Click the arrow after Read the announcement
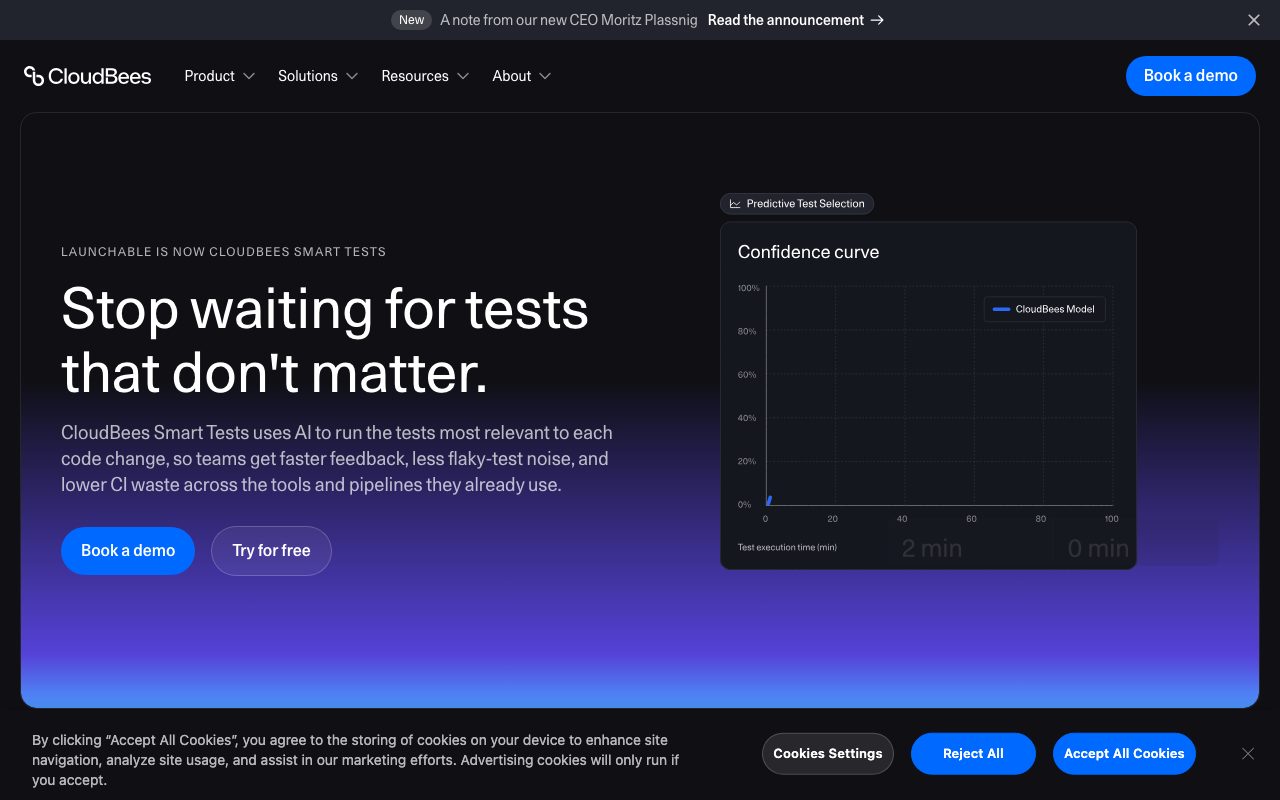The height and width of the screenshot is (800, 1280). pos(877,20)
